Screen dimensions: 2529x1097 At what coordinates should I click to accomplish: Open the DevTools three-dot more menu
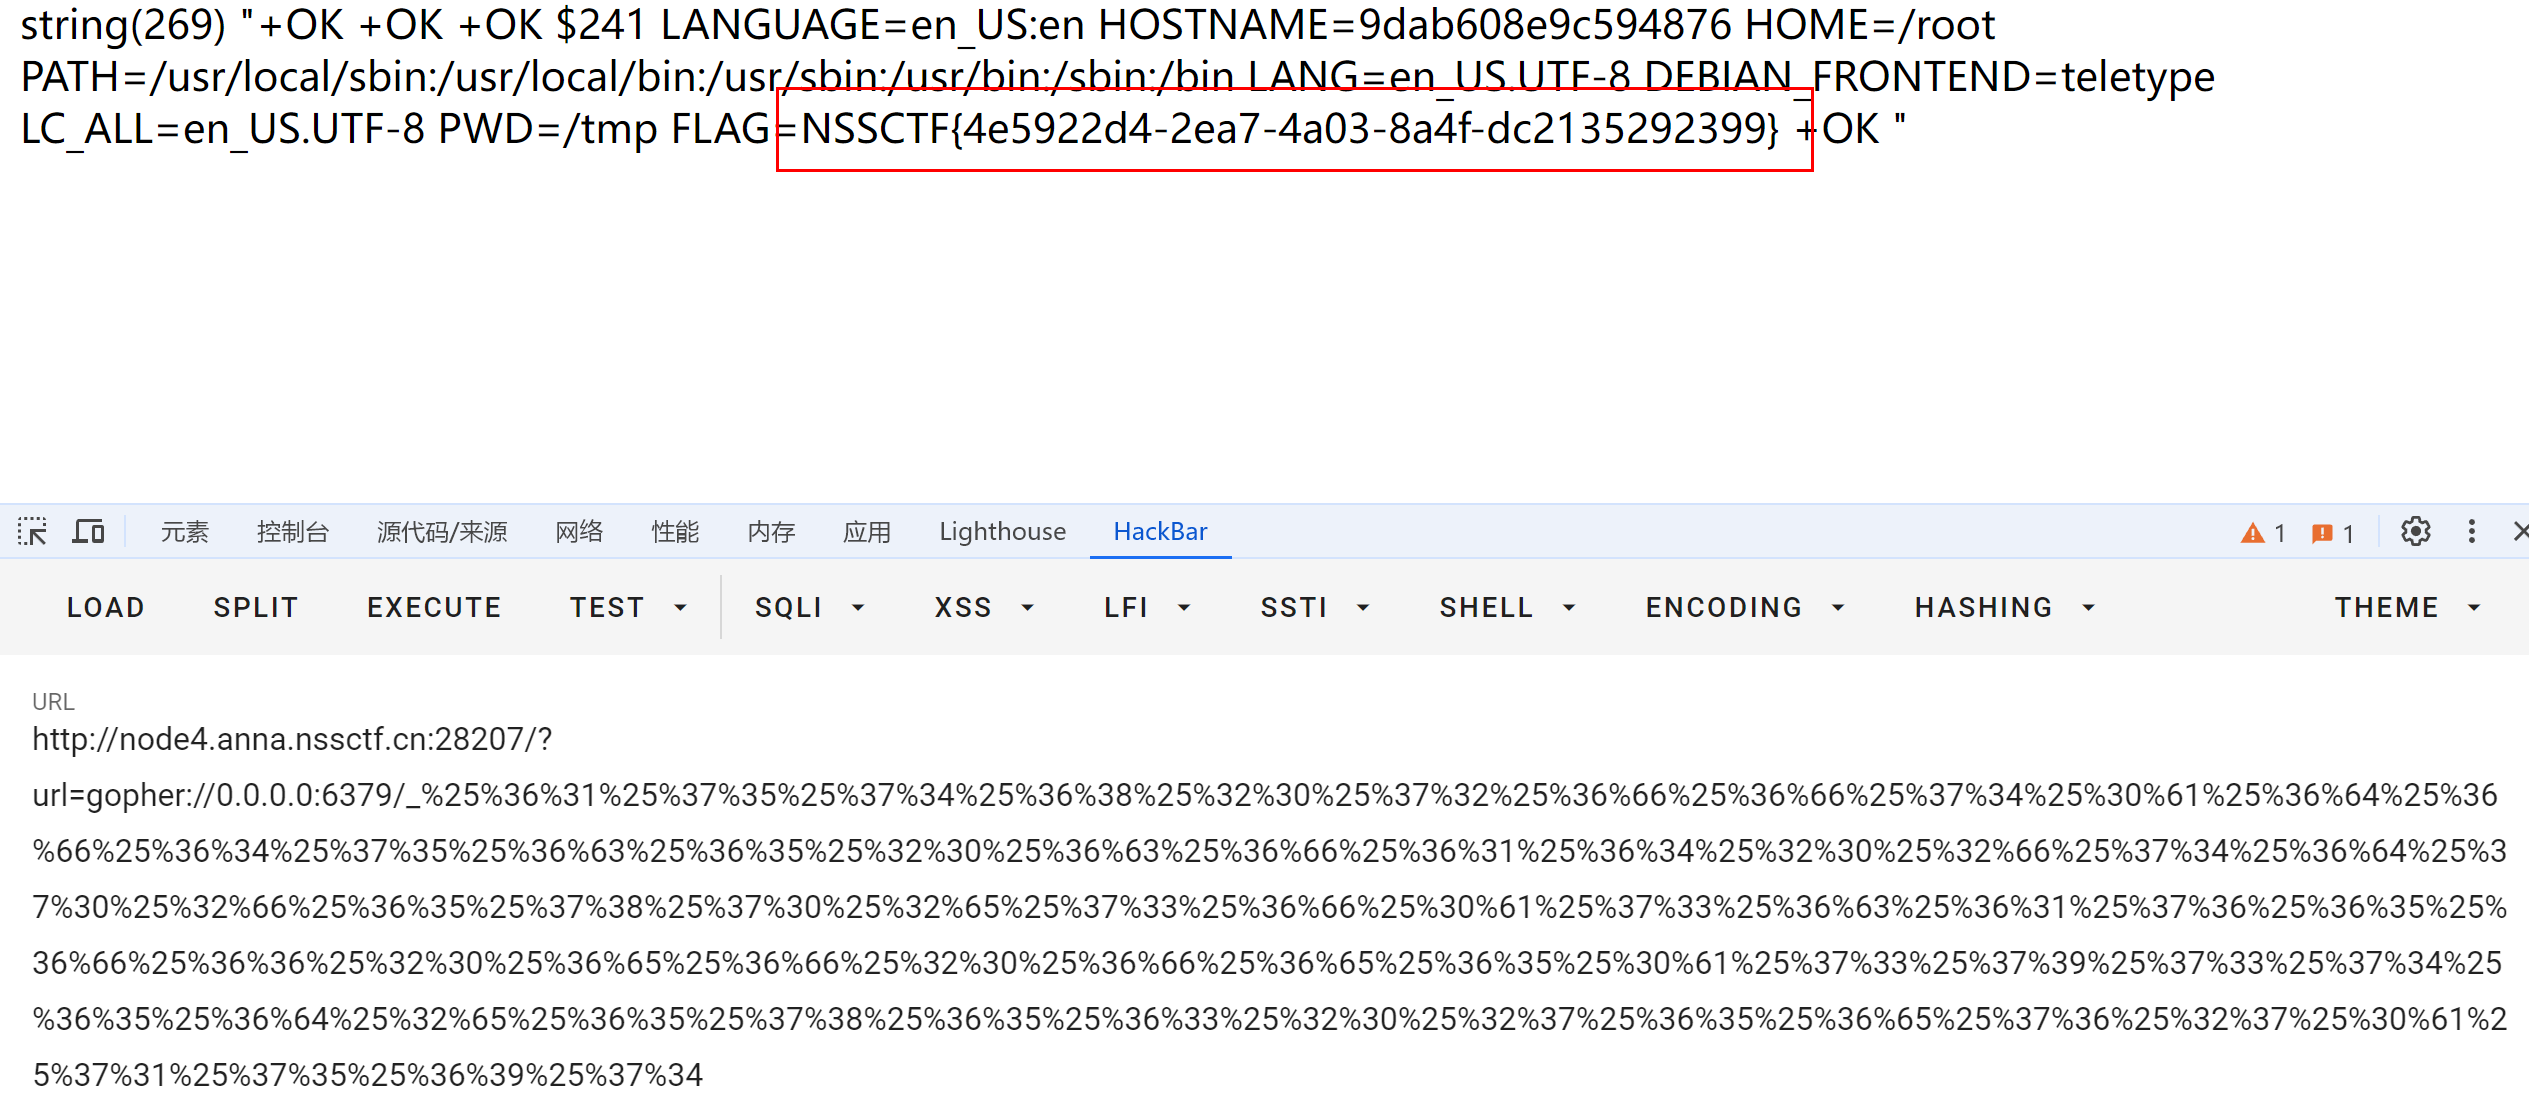[x=2472, y=531]
